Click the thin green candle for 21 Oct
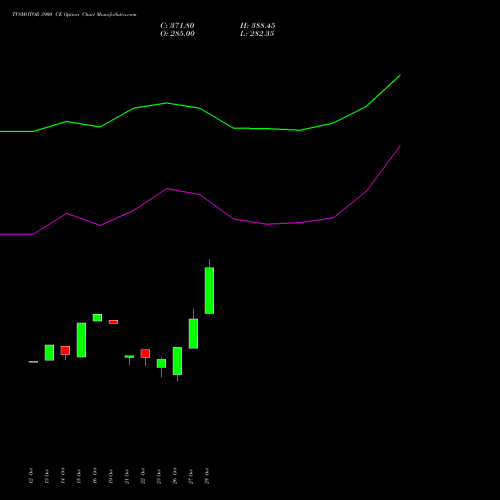500x500 pixels. point(129,356)
